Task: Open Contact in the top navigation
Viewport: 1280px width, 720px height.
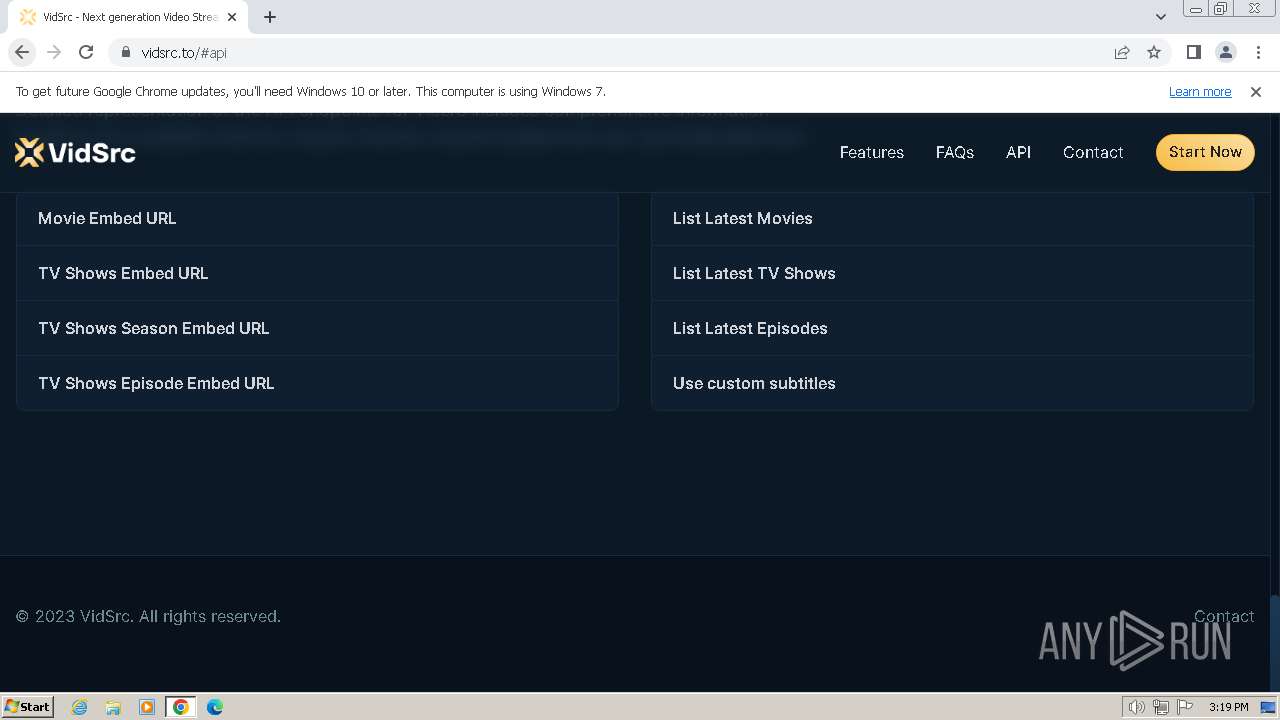Action: pyautogui.click(x=1093, y=152)
